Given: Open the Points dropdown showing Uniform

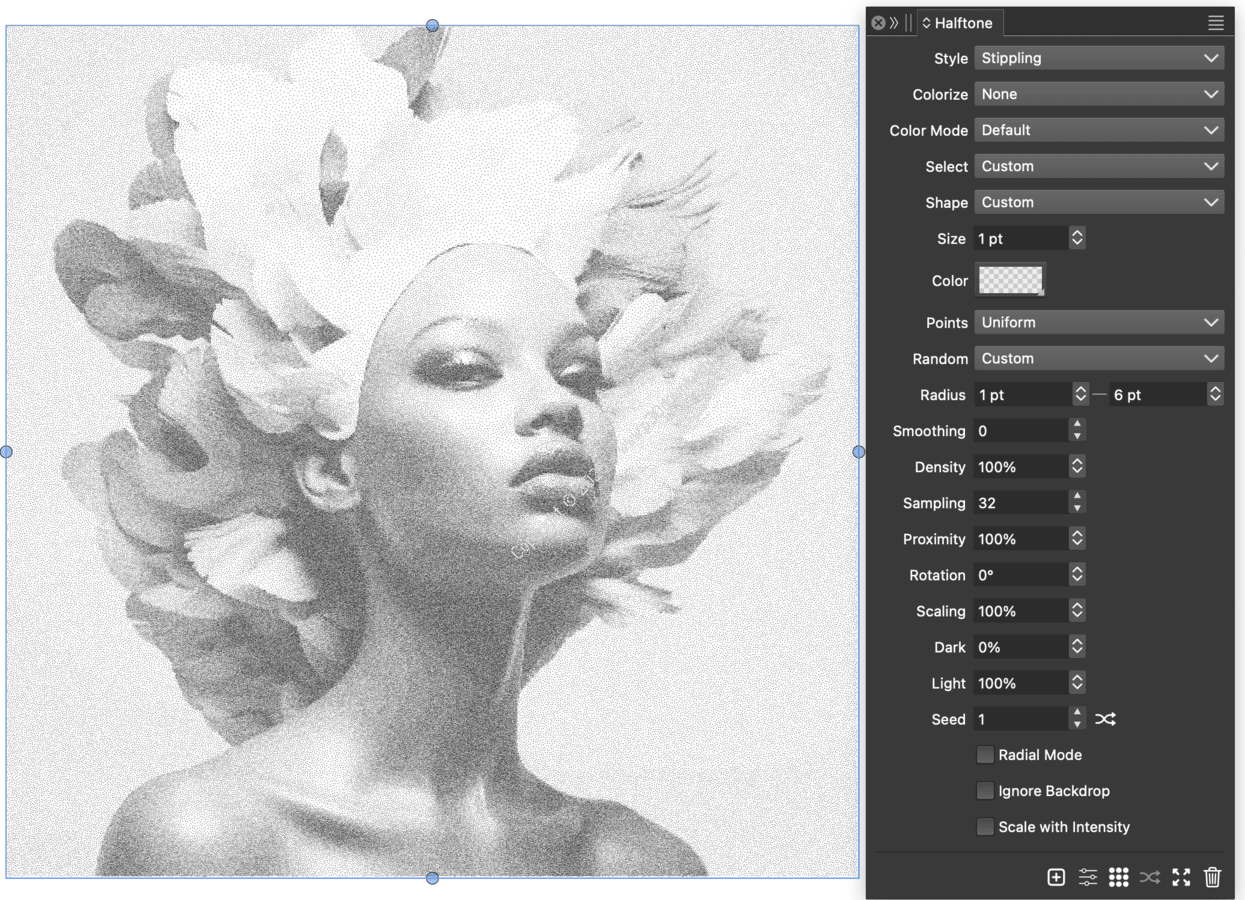Looking at the screenshot, I should point(1099,322).
